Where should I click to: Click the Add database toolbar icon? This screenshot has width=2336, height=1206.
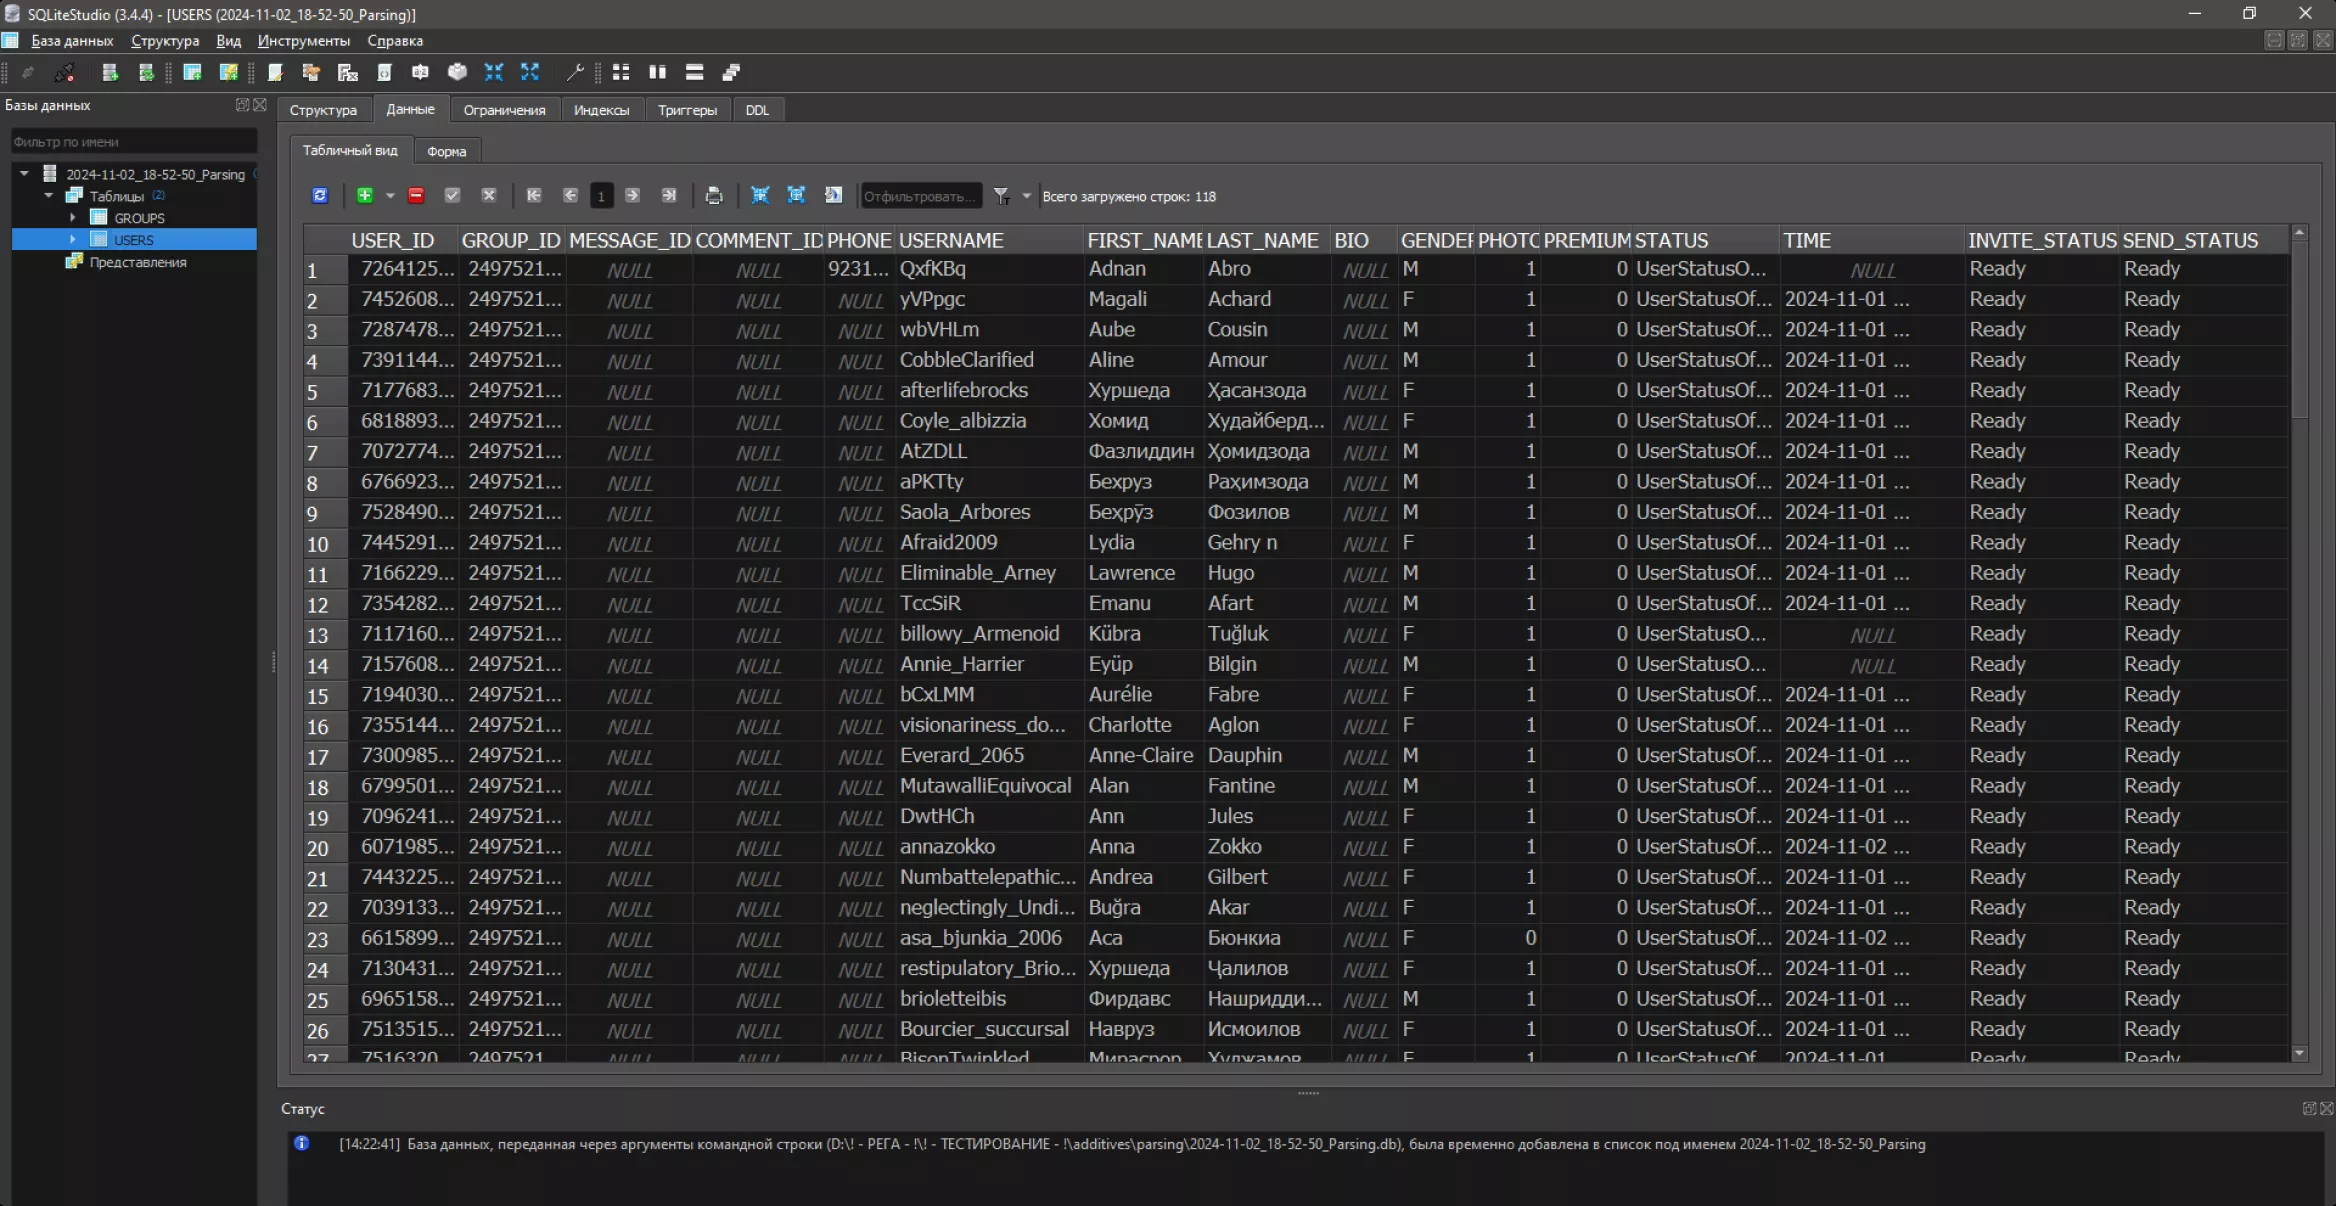[110, 72]
